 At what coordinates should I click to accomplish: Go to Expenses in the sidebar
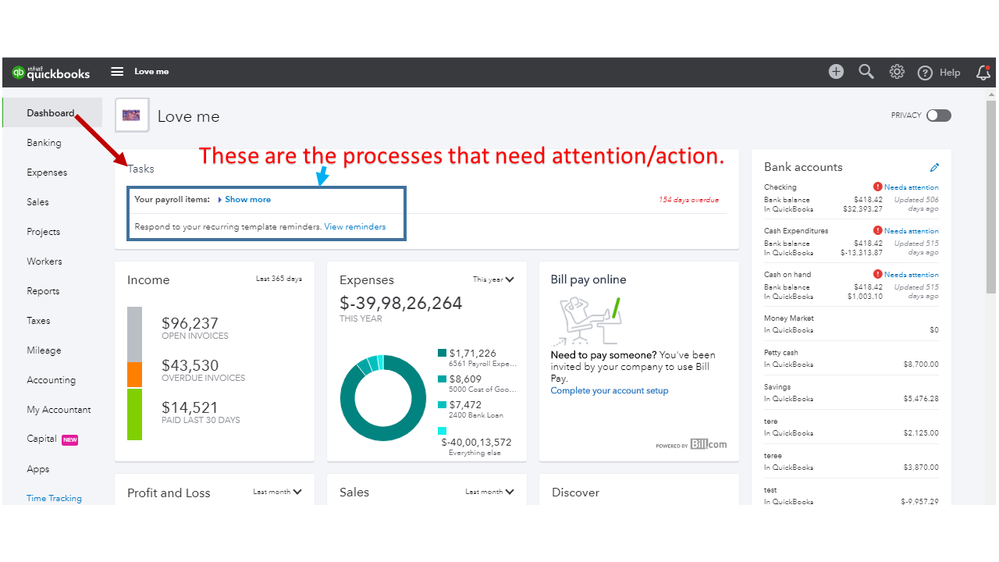[47, 172]
